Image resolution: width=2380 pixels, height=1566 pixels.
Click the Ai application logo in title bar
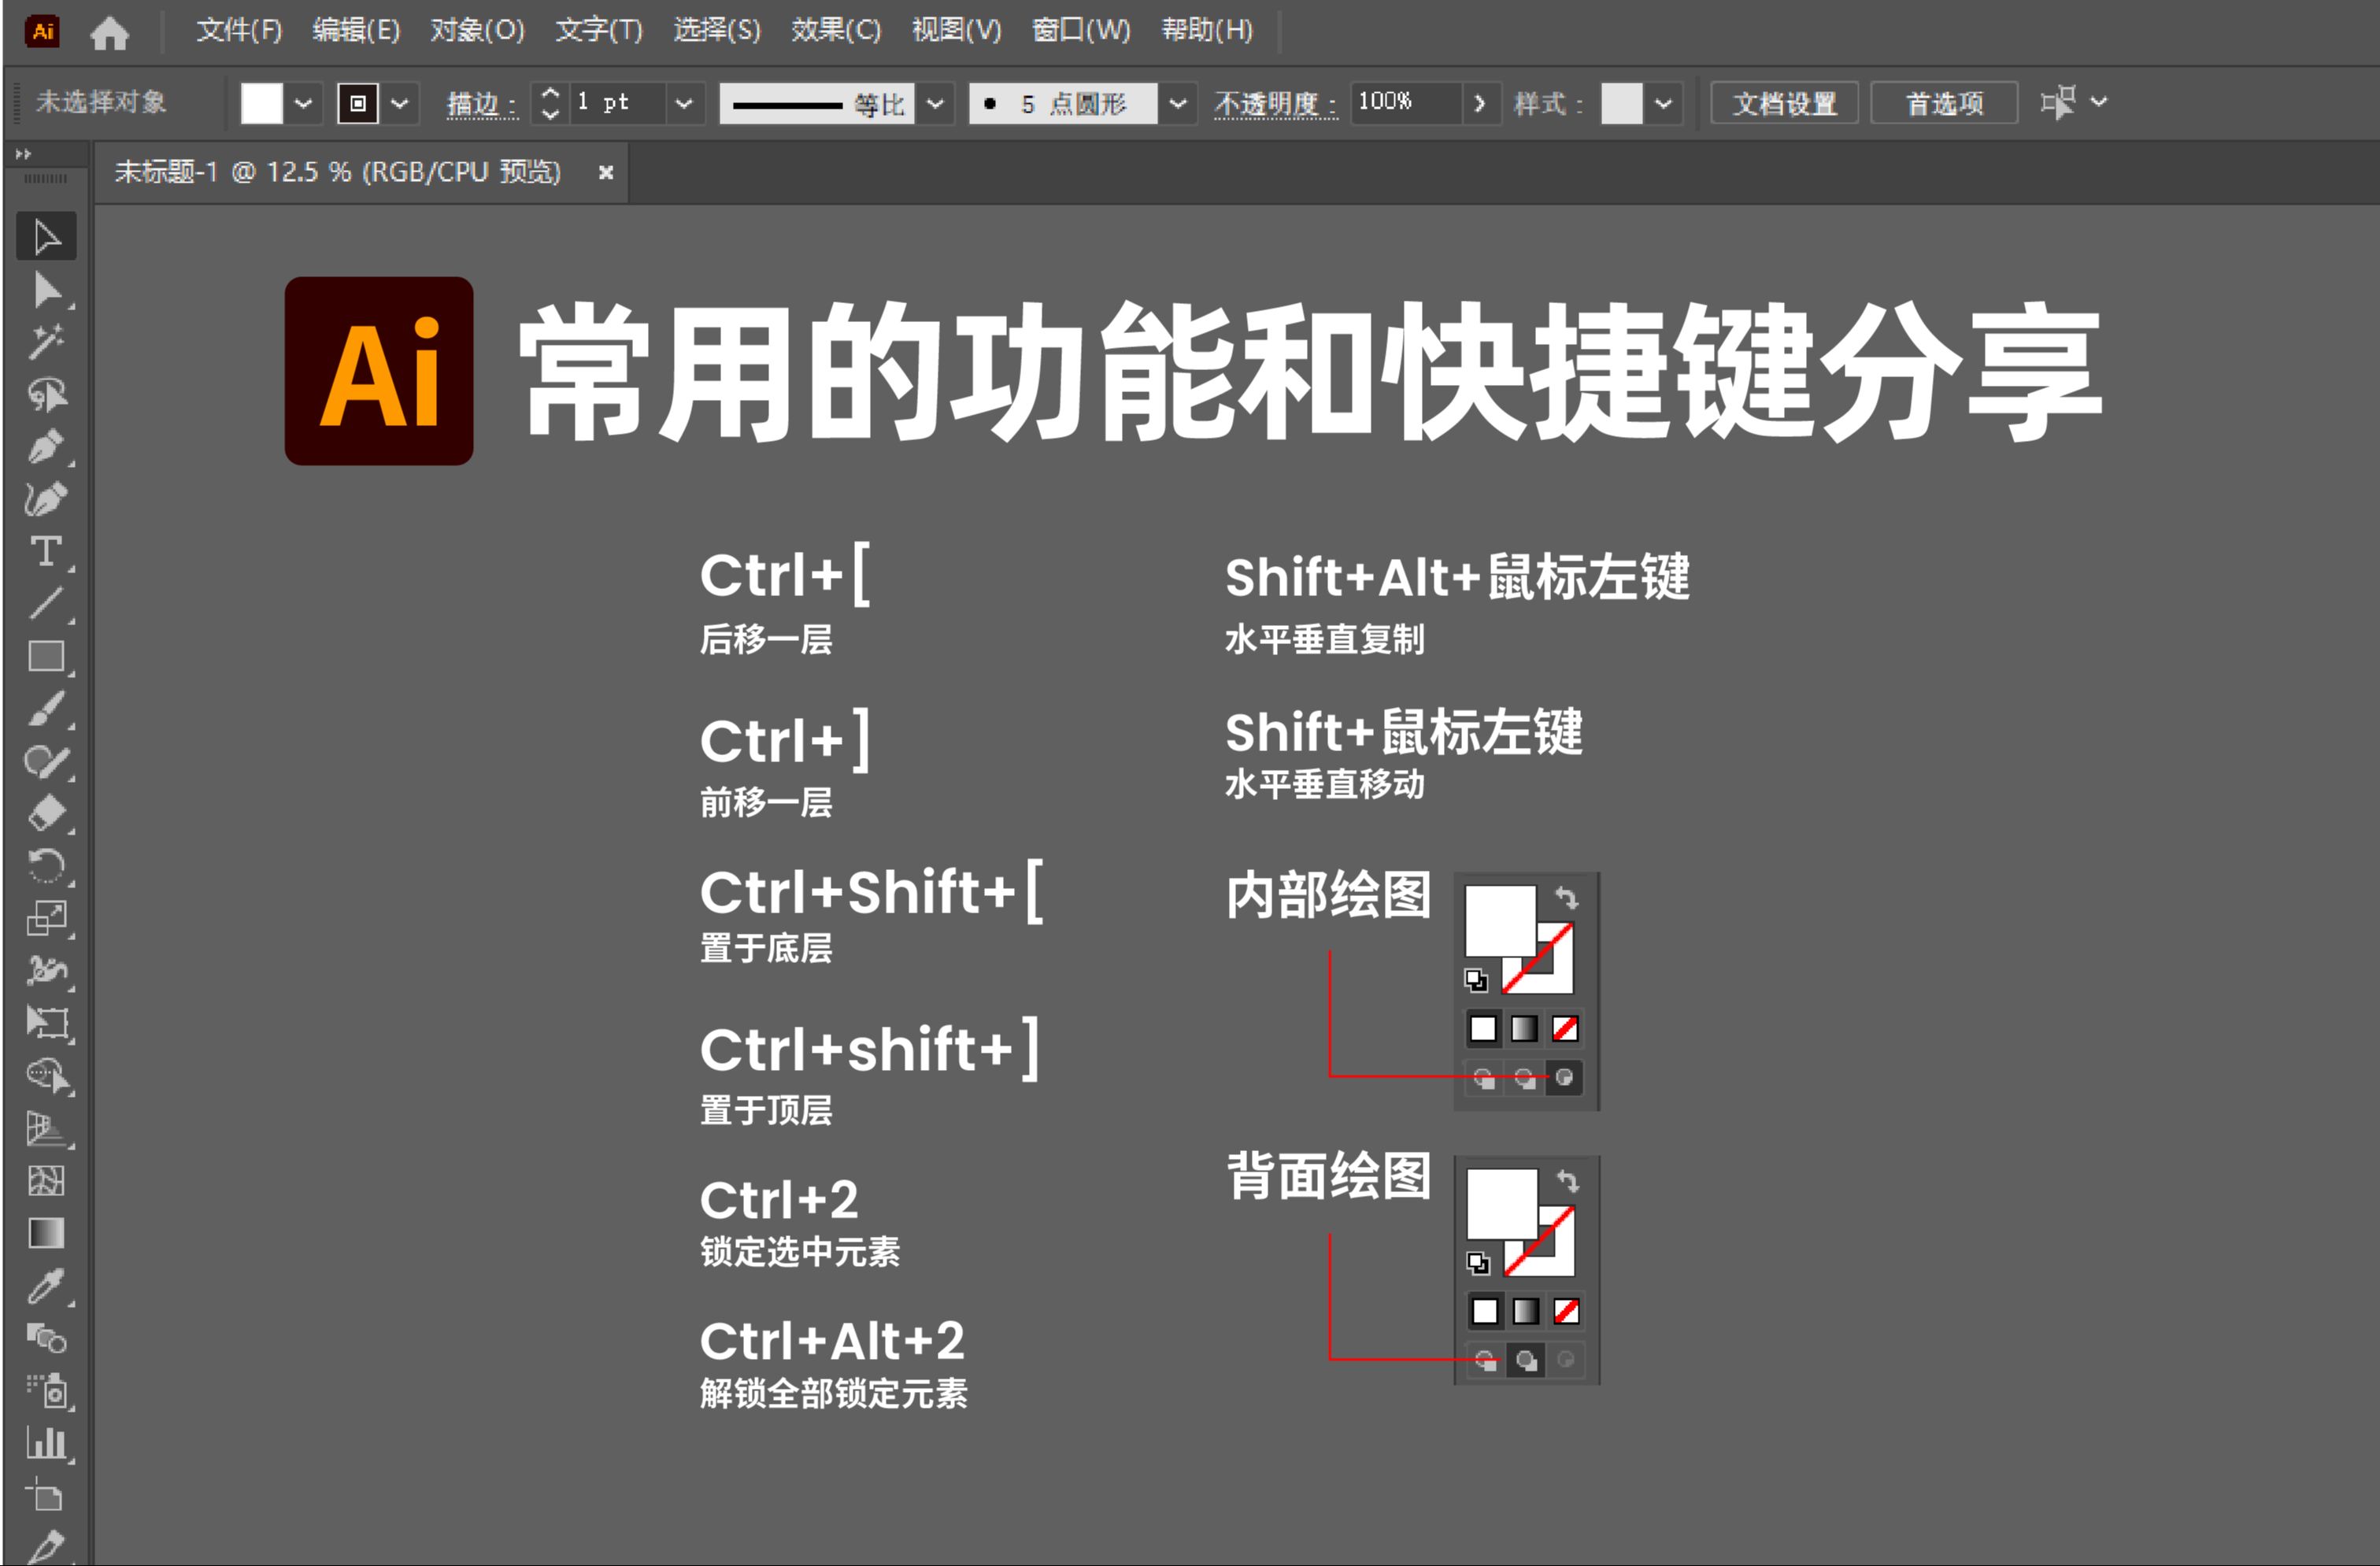tap(42, 31)
